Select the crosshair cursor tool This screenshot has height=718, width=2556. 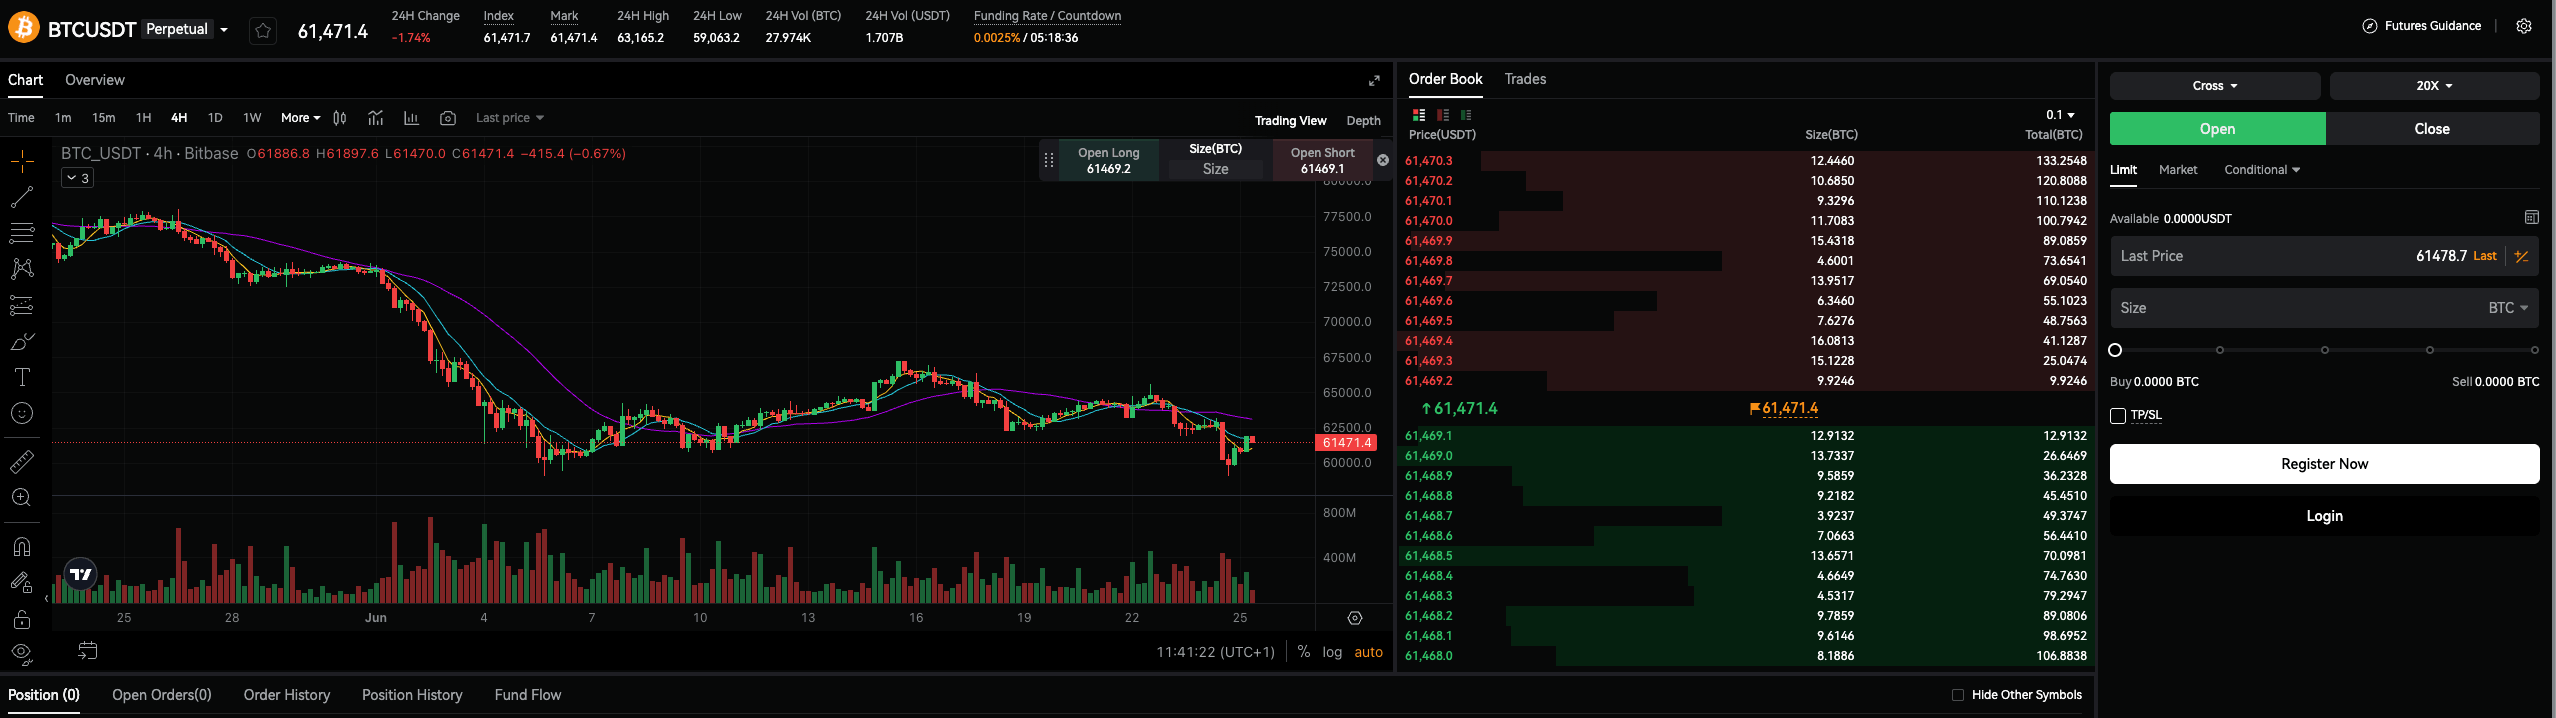(x=22, y=161)
